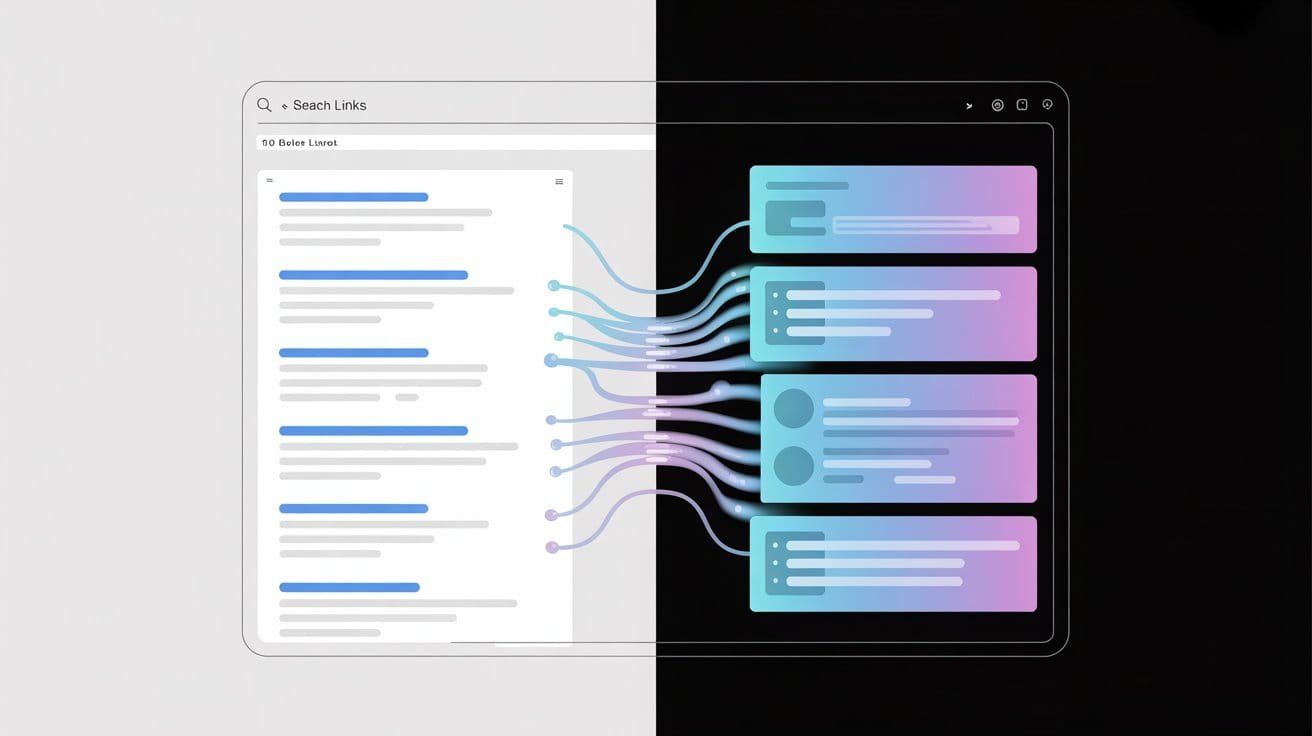1312x736 pixels.
Task: Click the lower circular avatar in third gradient card
Action: [794, 466]
